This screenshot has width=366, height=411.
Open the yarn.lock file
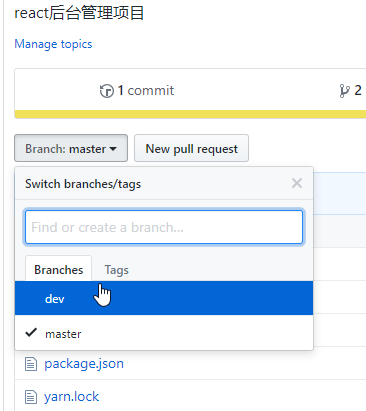pos(72,397)
